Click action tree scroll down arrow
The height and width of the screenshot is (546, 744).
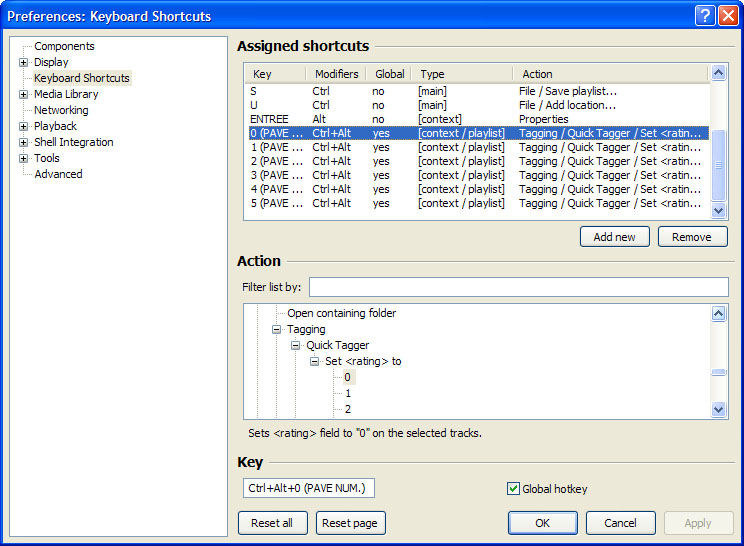click(718, 409)
